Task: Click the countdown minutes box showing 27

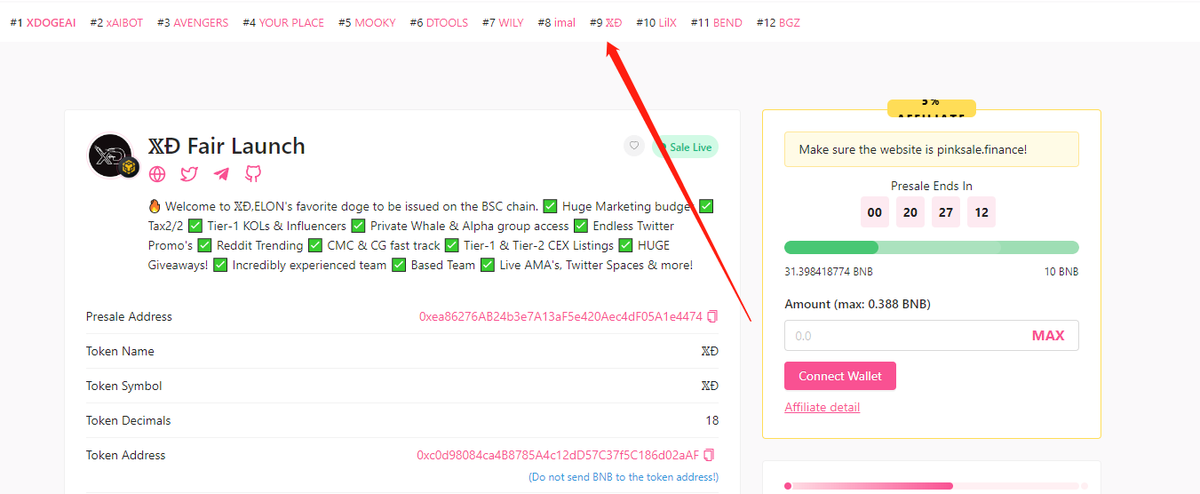Action: [x=947, y=212]
